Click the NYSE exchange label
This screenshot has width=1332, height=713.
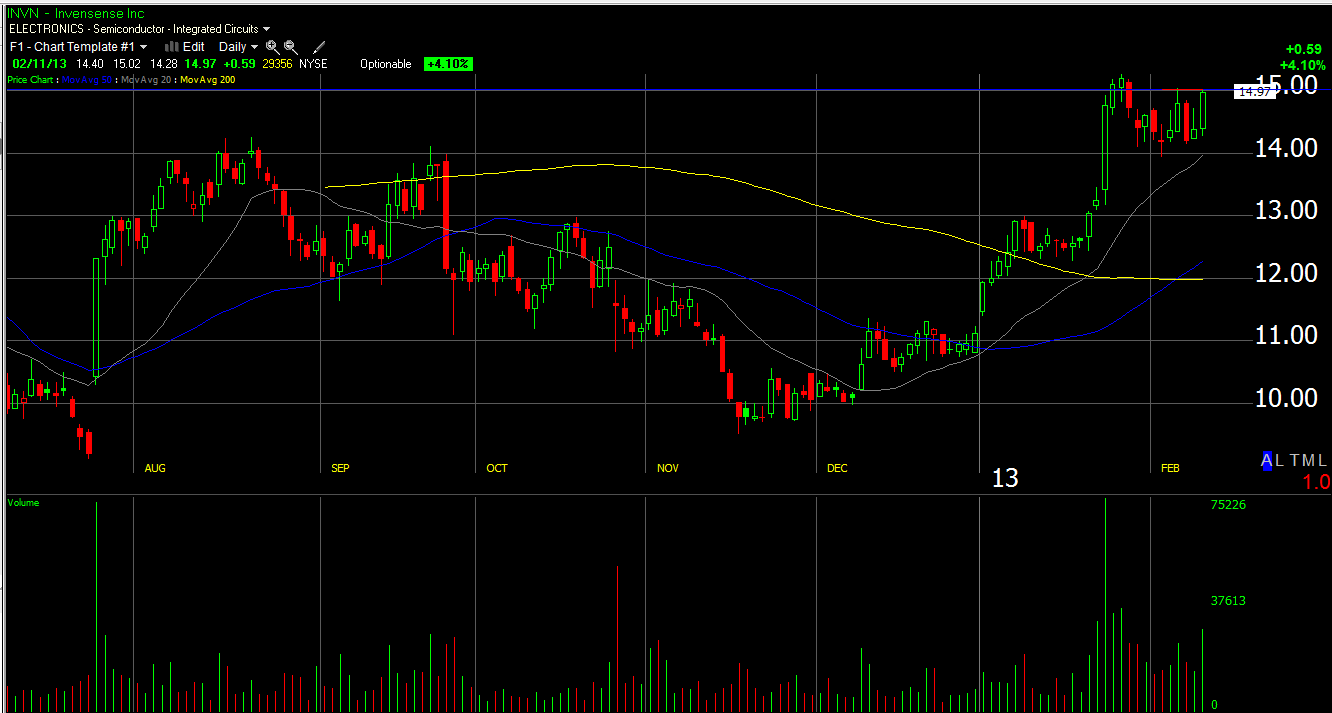pos(313,63)
